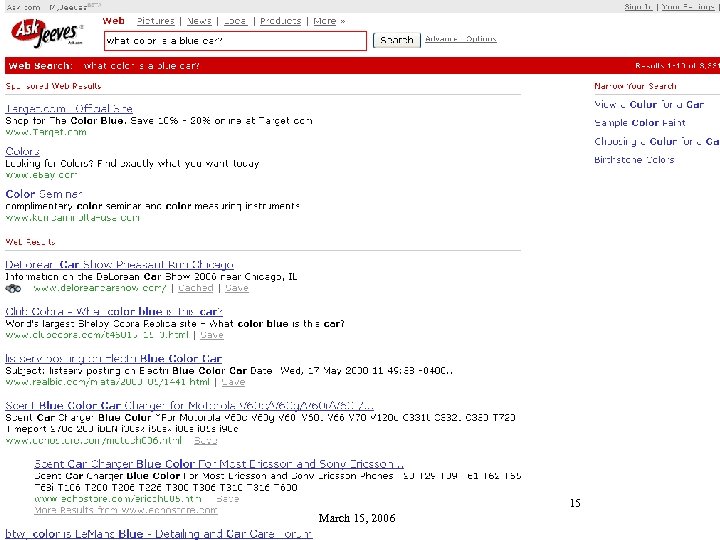
Task: Click the www.ebay.com green URL text
Action: pos(41,175)
